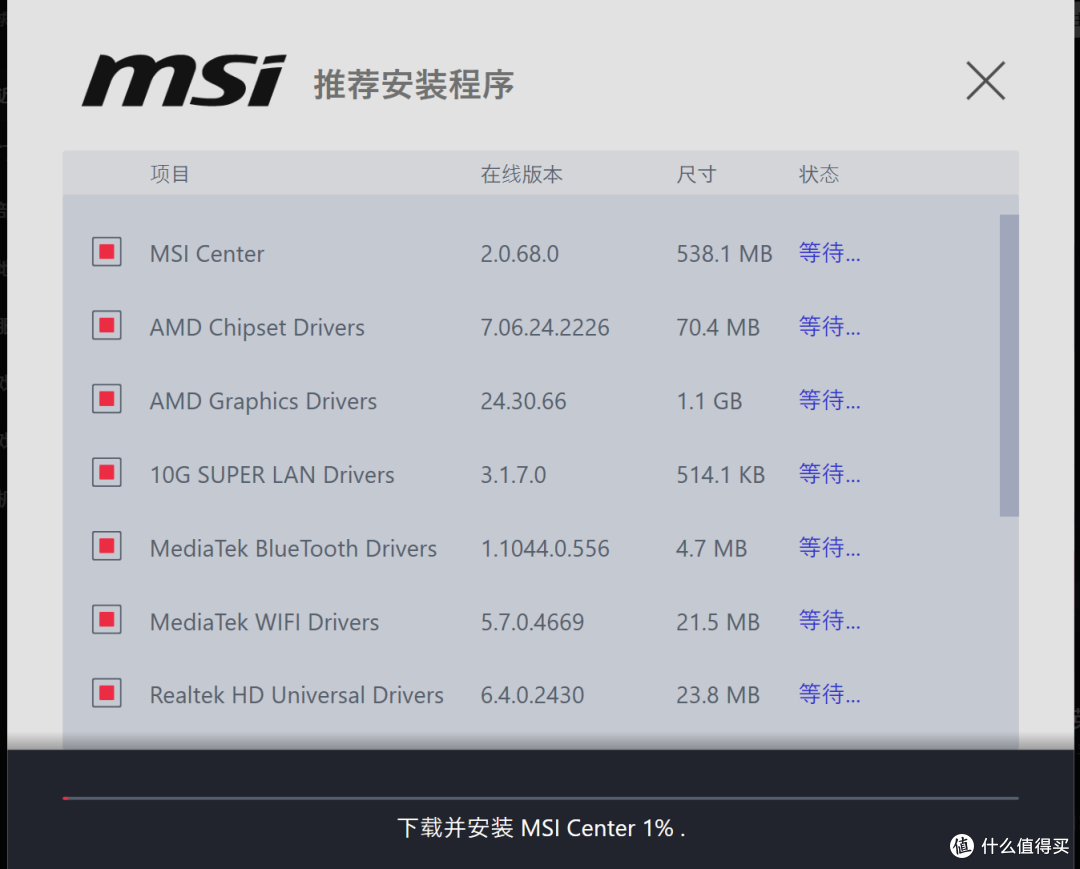Click version 6.4.0.2430

pyautogui.click(x=532, y=695)
